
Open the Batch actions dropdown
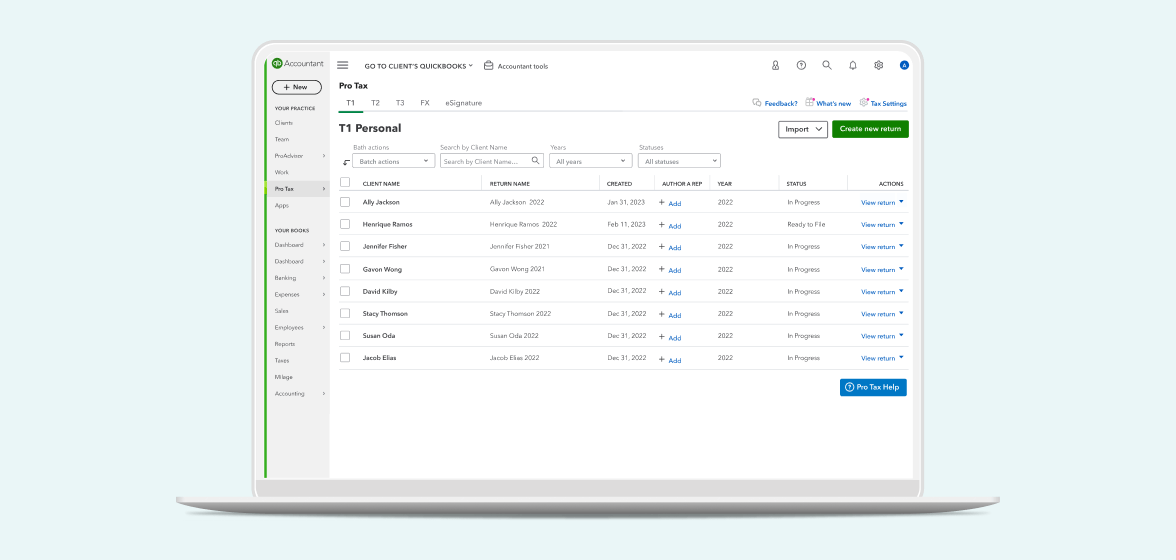click(x=394, y=161)
